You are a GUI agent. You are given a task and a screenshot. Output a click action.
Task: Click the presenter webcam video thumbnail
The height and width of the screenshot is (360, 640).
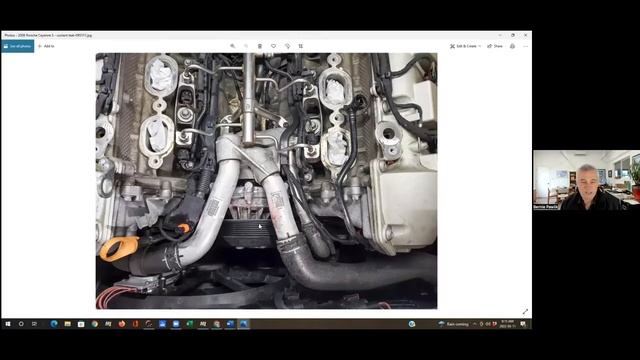(587, 180)
